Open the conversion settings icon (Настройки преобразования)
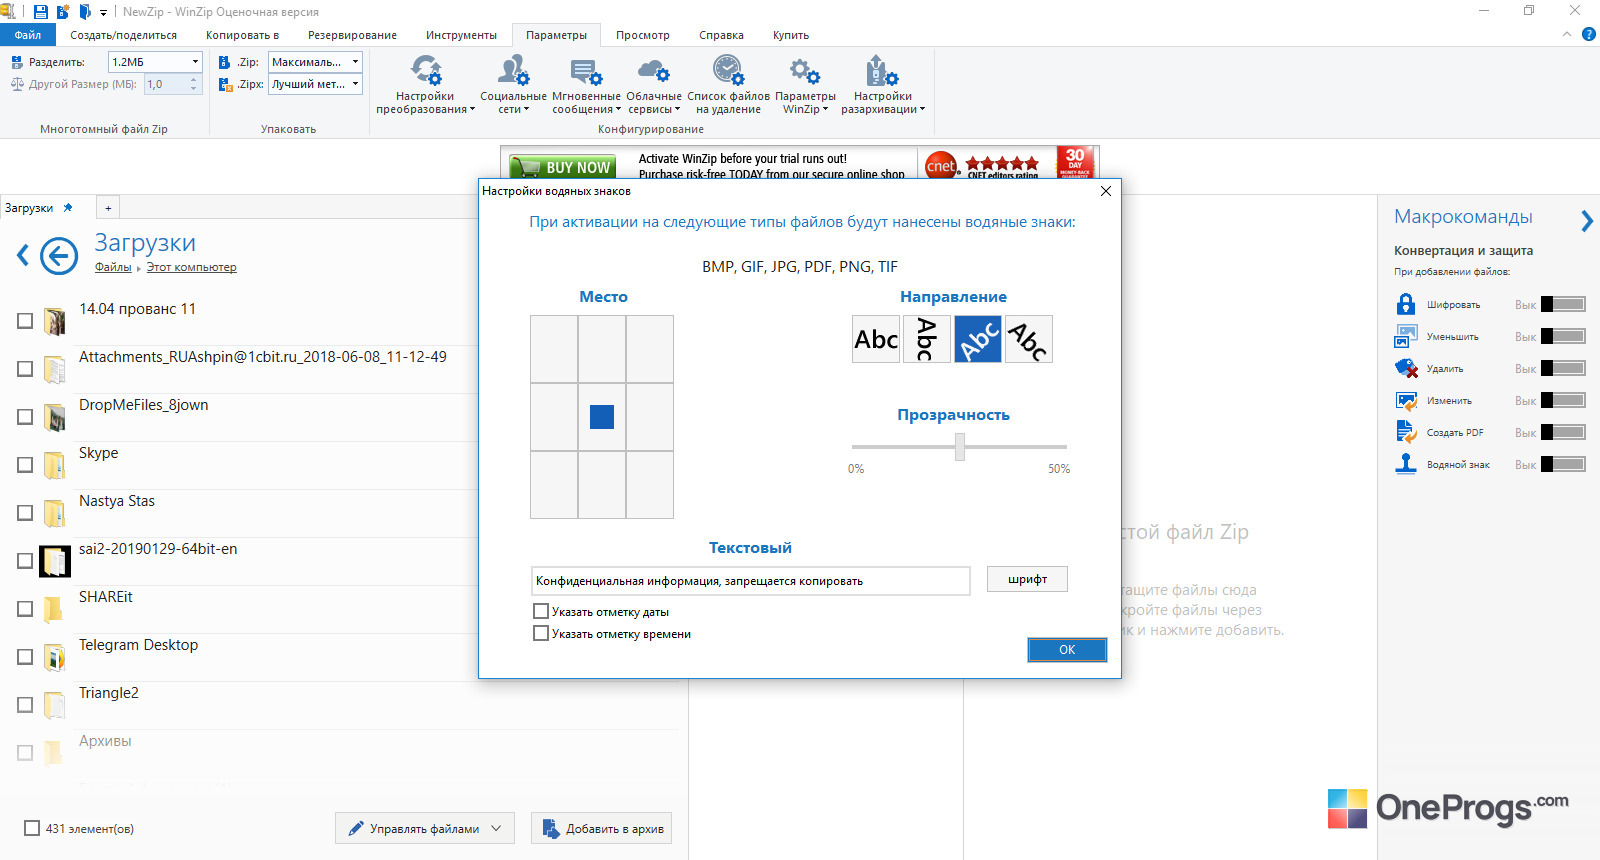The height and width of the screenshot is (860, 1600). [x=426, y=70]
